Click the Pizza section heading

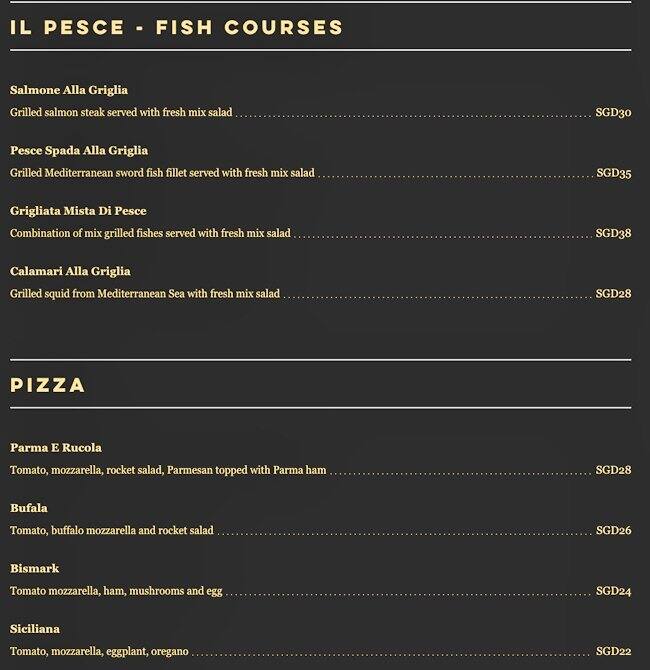coord(47,385)
